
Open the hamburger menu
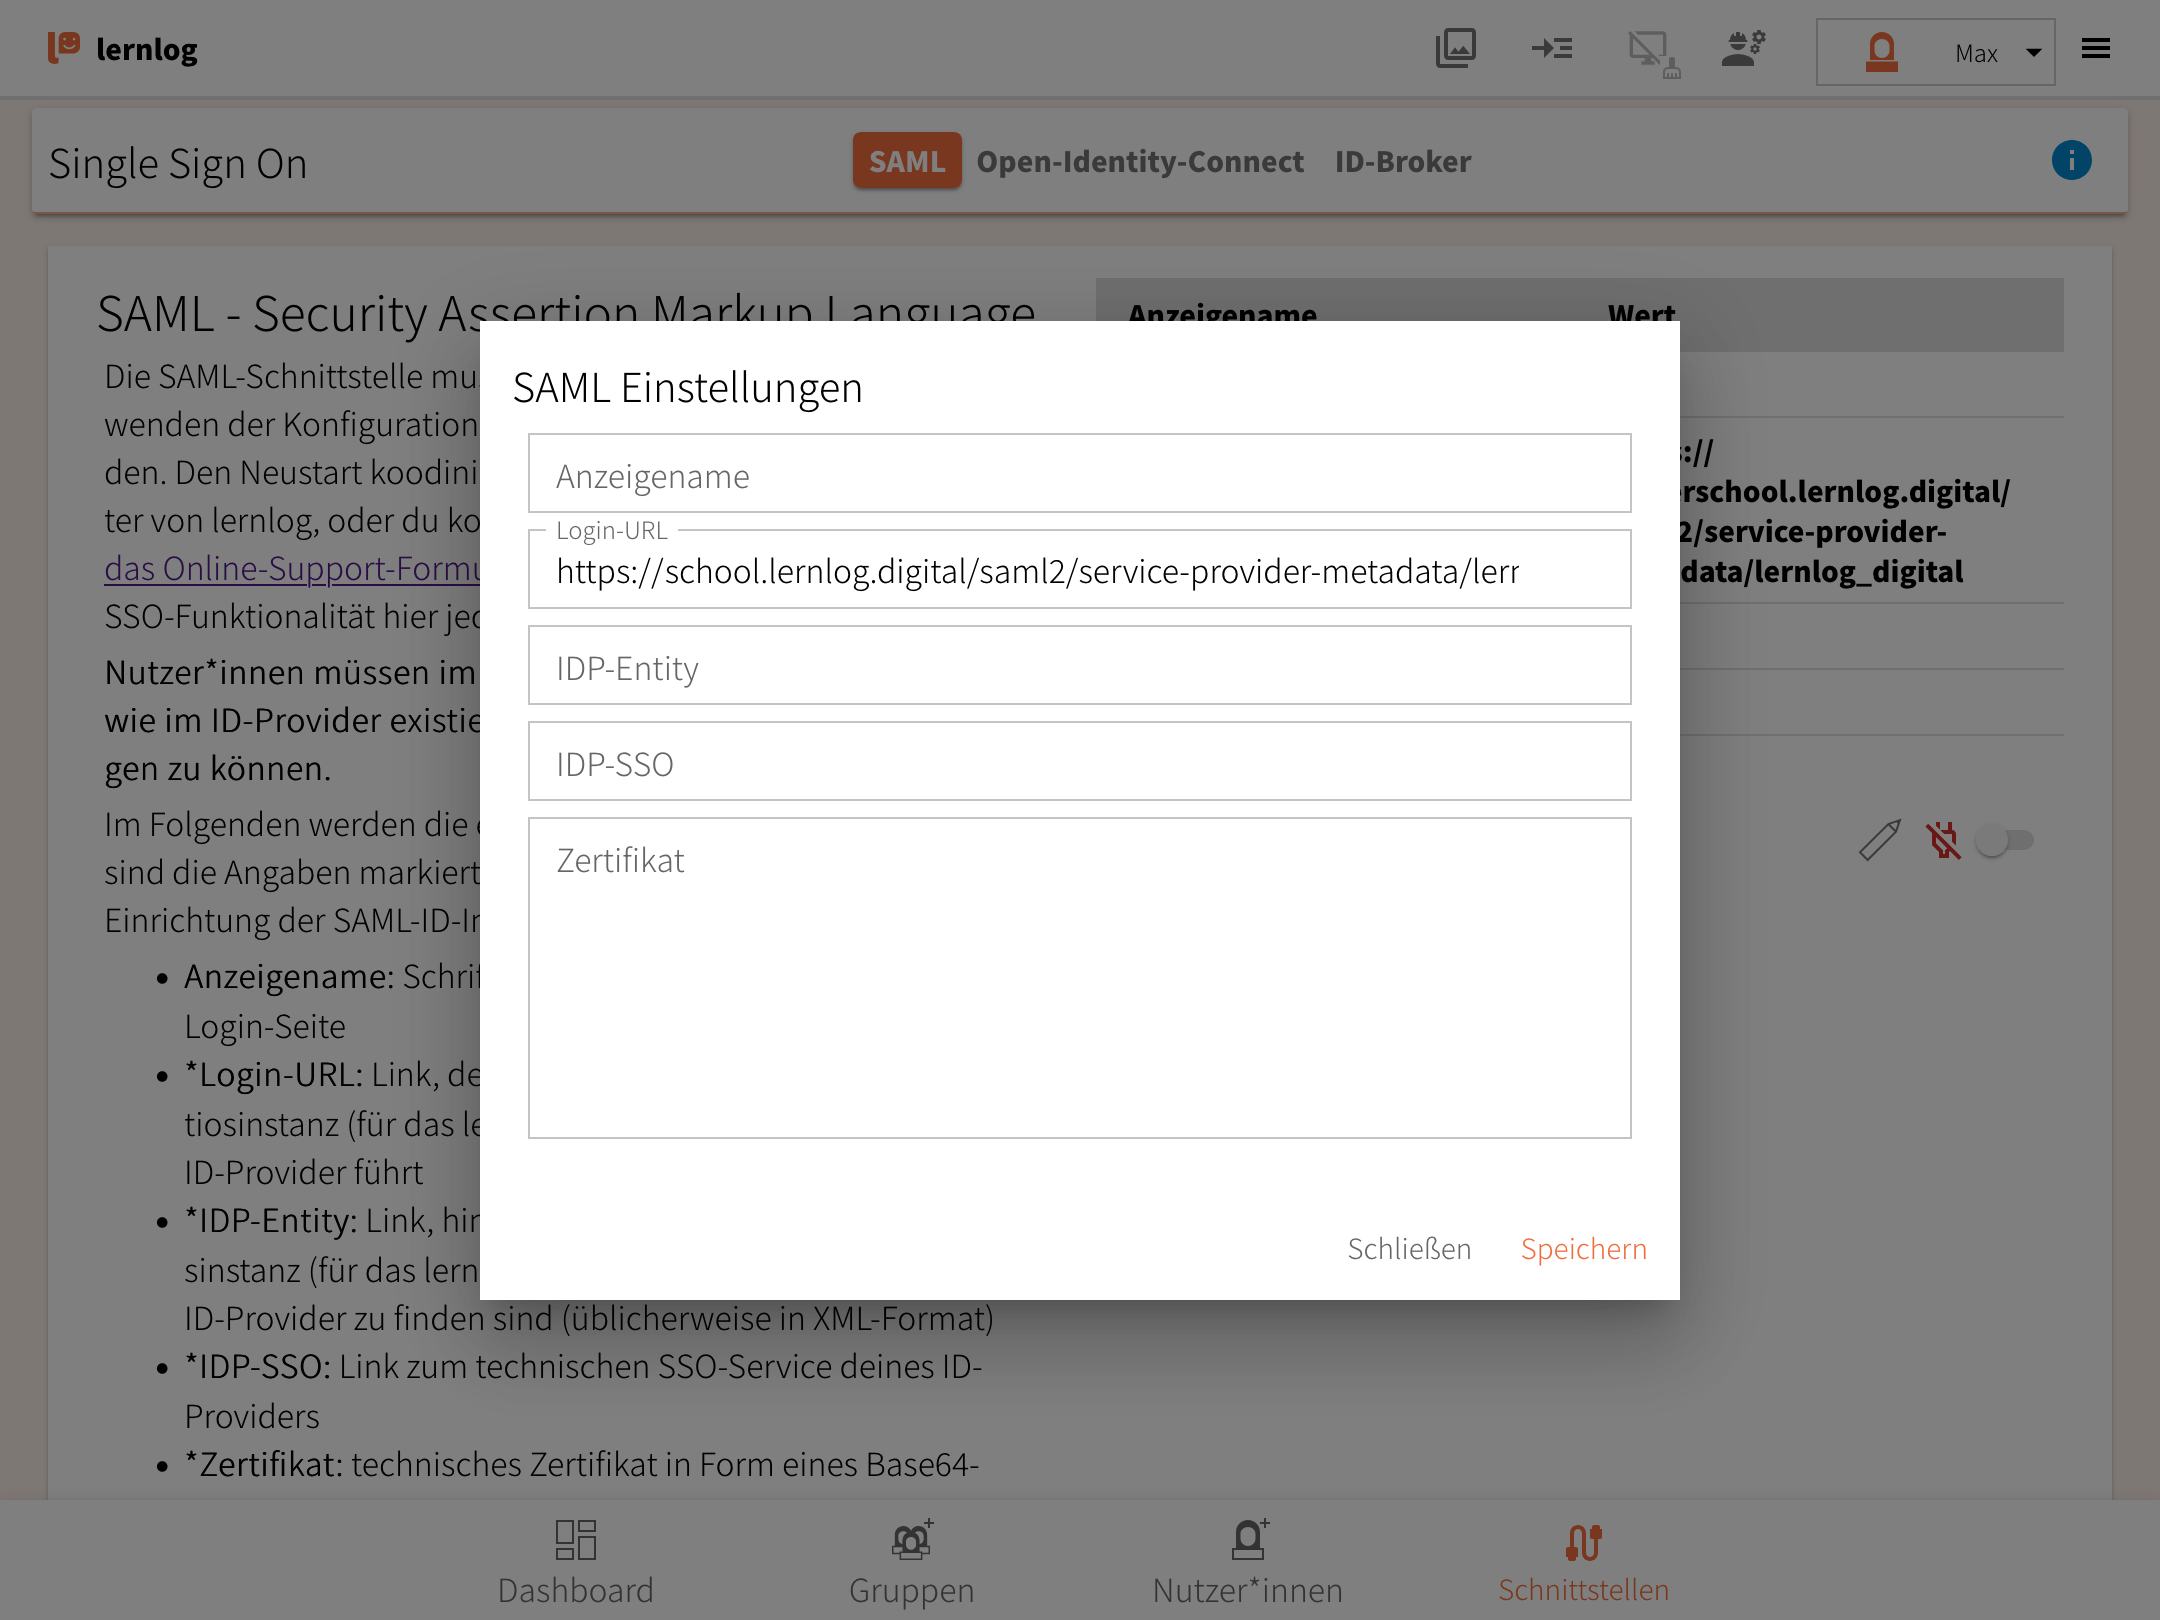click(2095, 48)
